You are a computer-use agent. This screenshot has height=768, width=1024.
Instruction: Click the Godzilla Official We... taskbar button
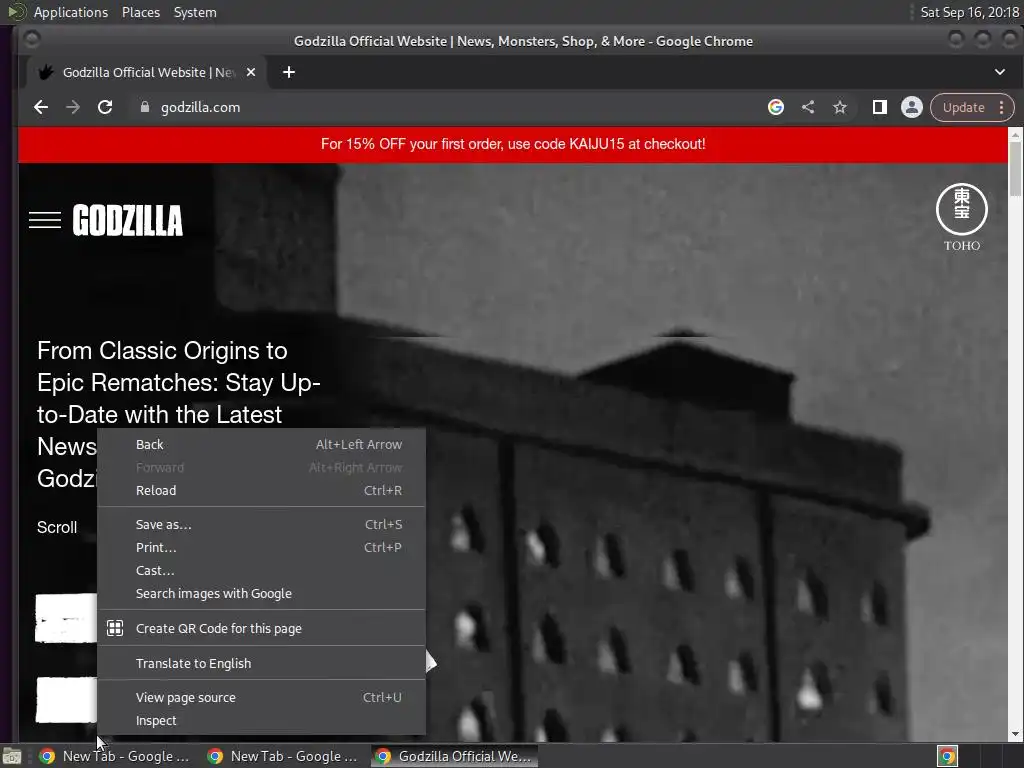455,756
